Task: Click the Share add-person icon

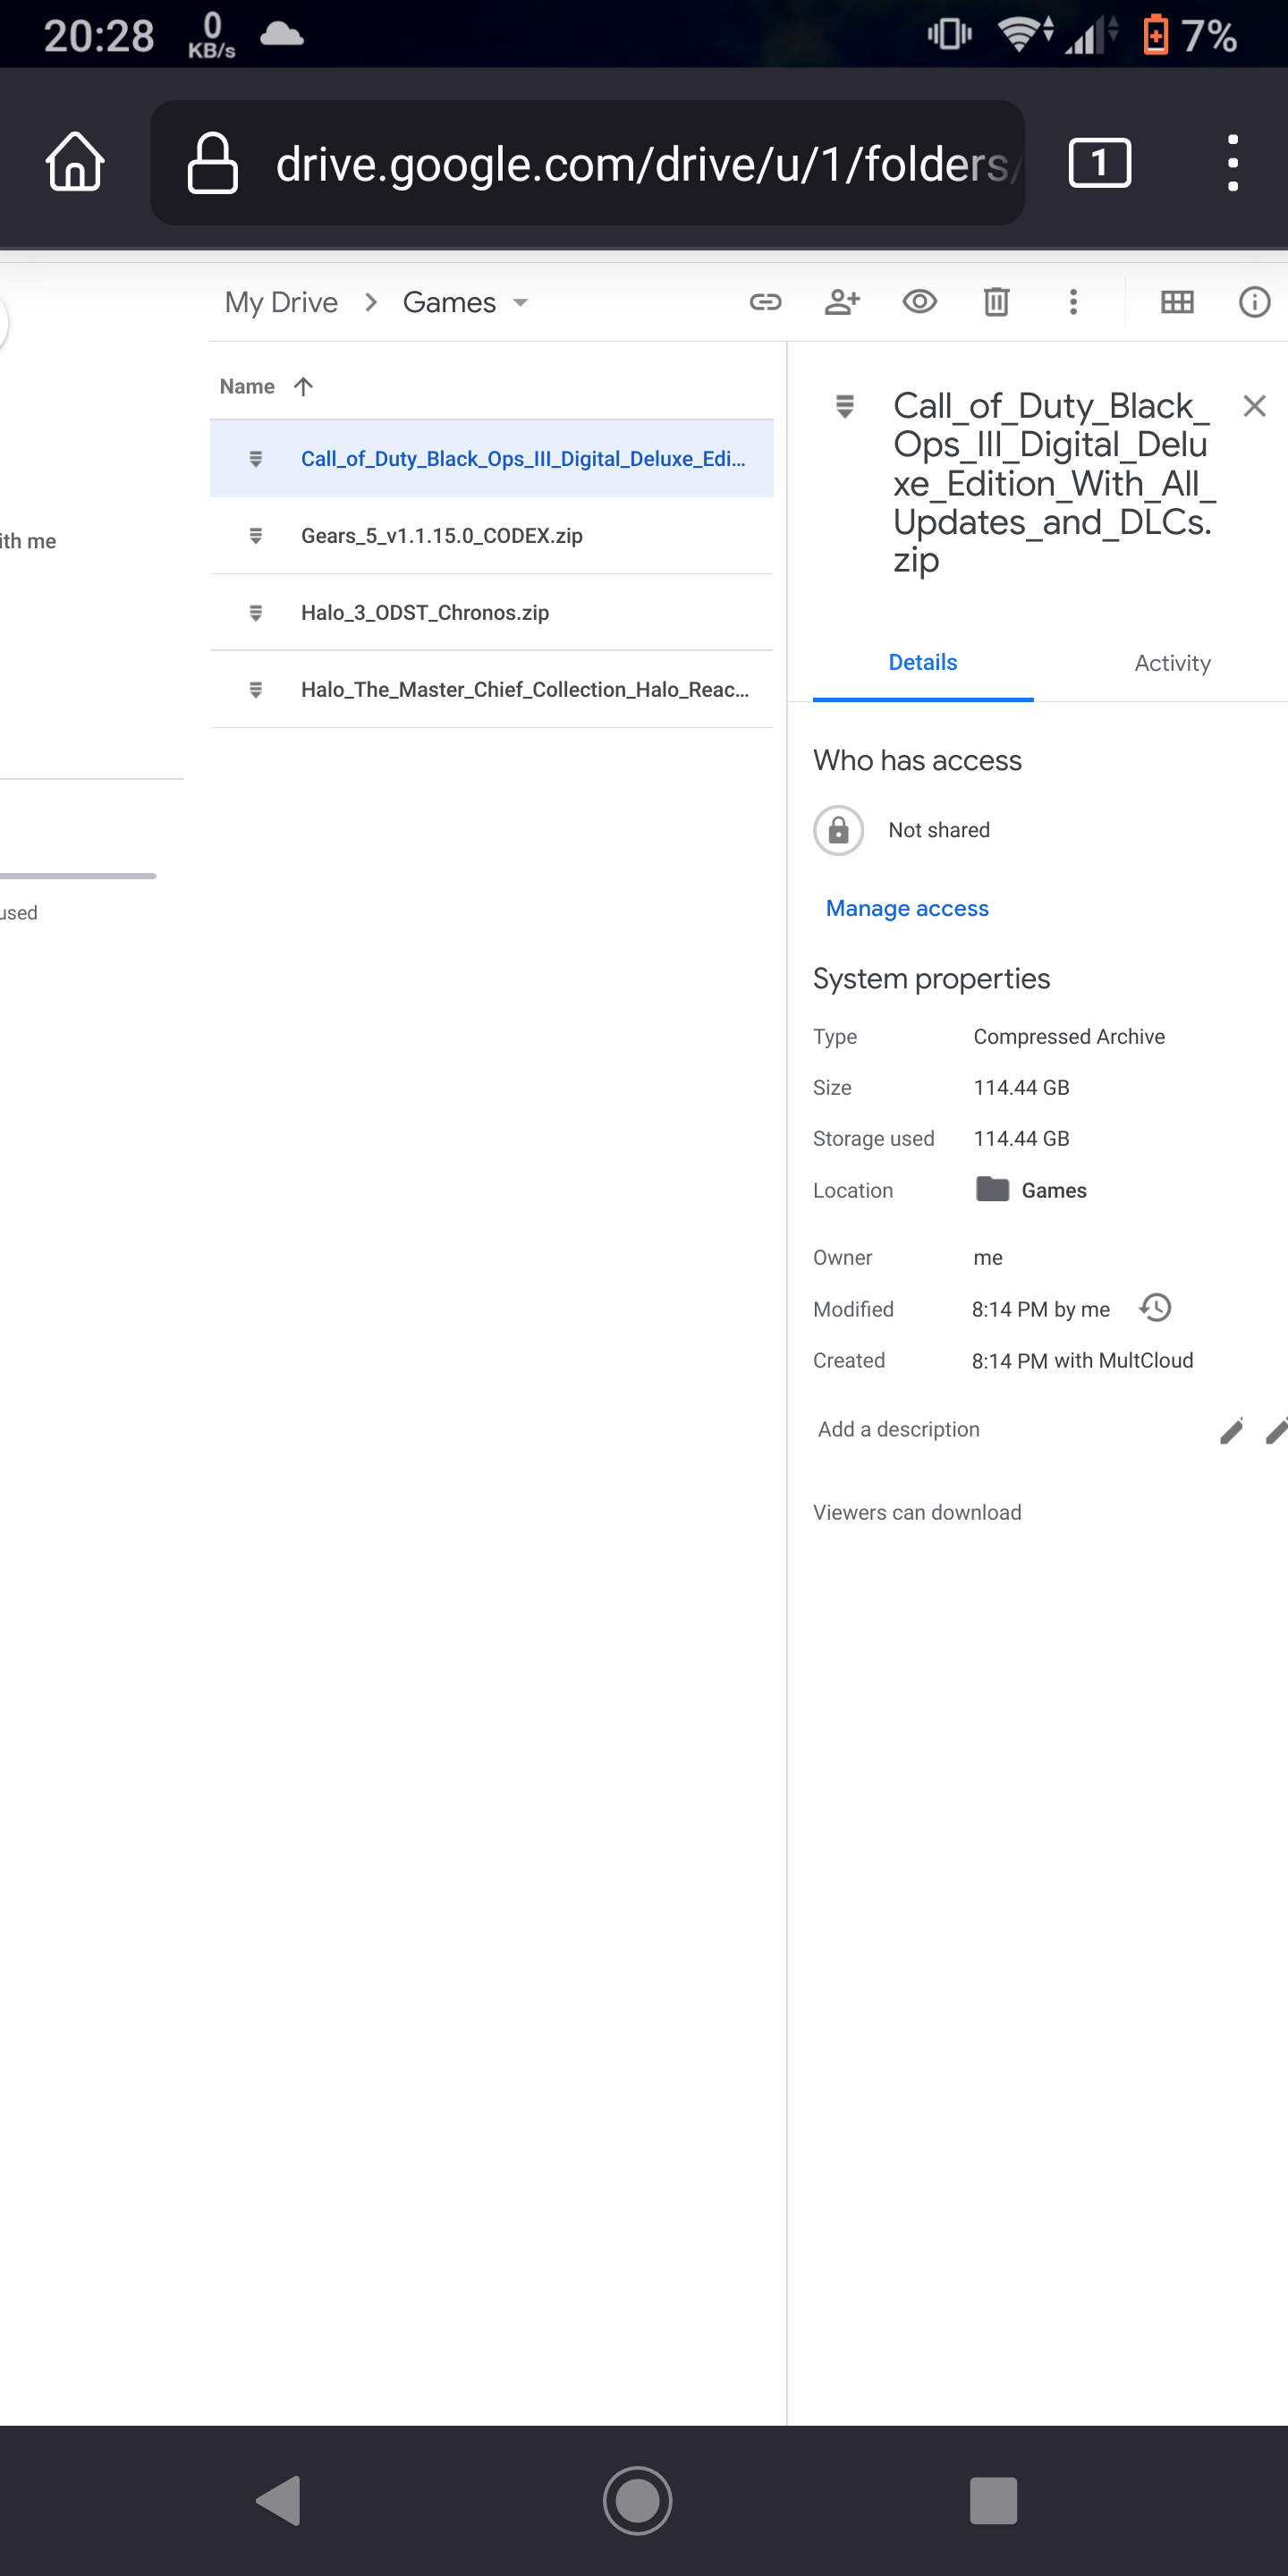Action: [842, 302]
